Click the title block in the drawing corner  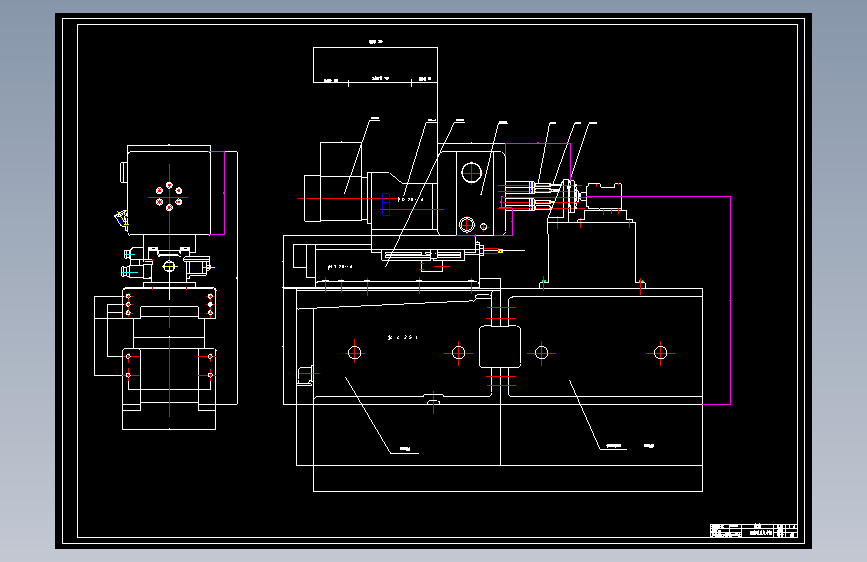coord(754,530)
